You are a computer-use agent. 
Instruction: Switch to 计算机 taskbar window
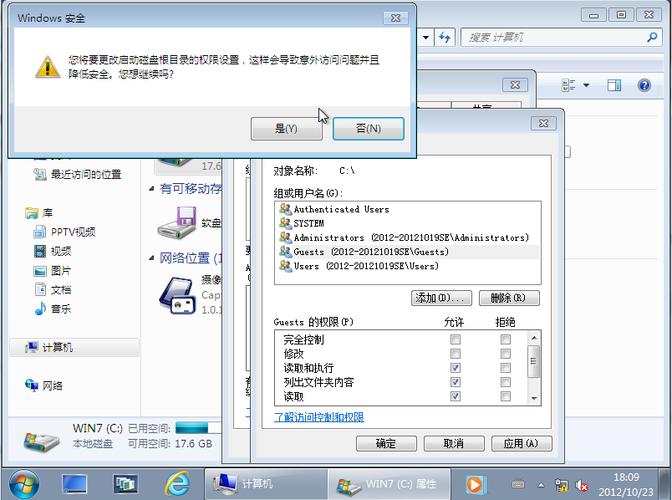pyautogui.click(x=266, y=484)
